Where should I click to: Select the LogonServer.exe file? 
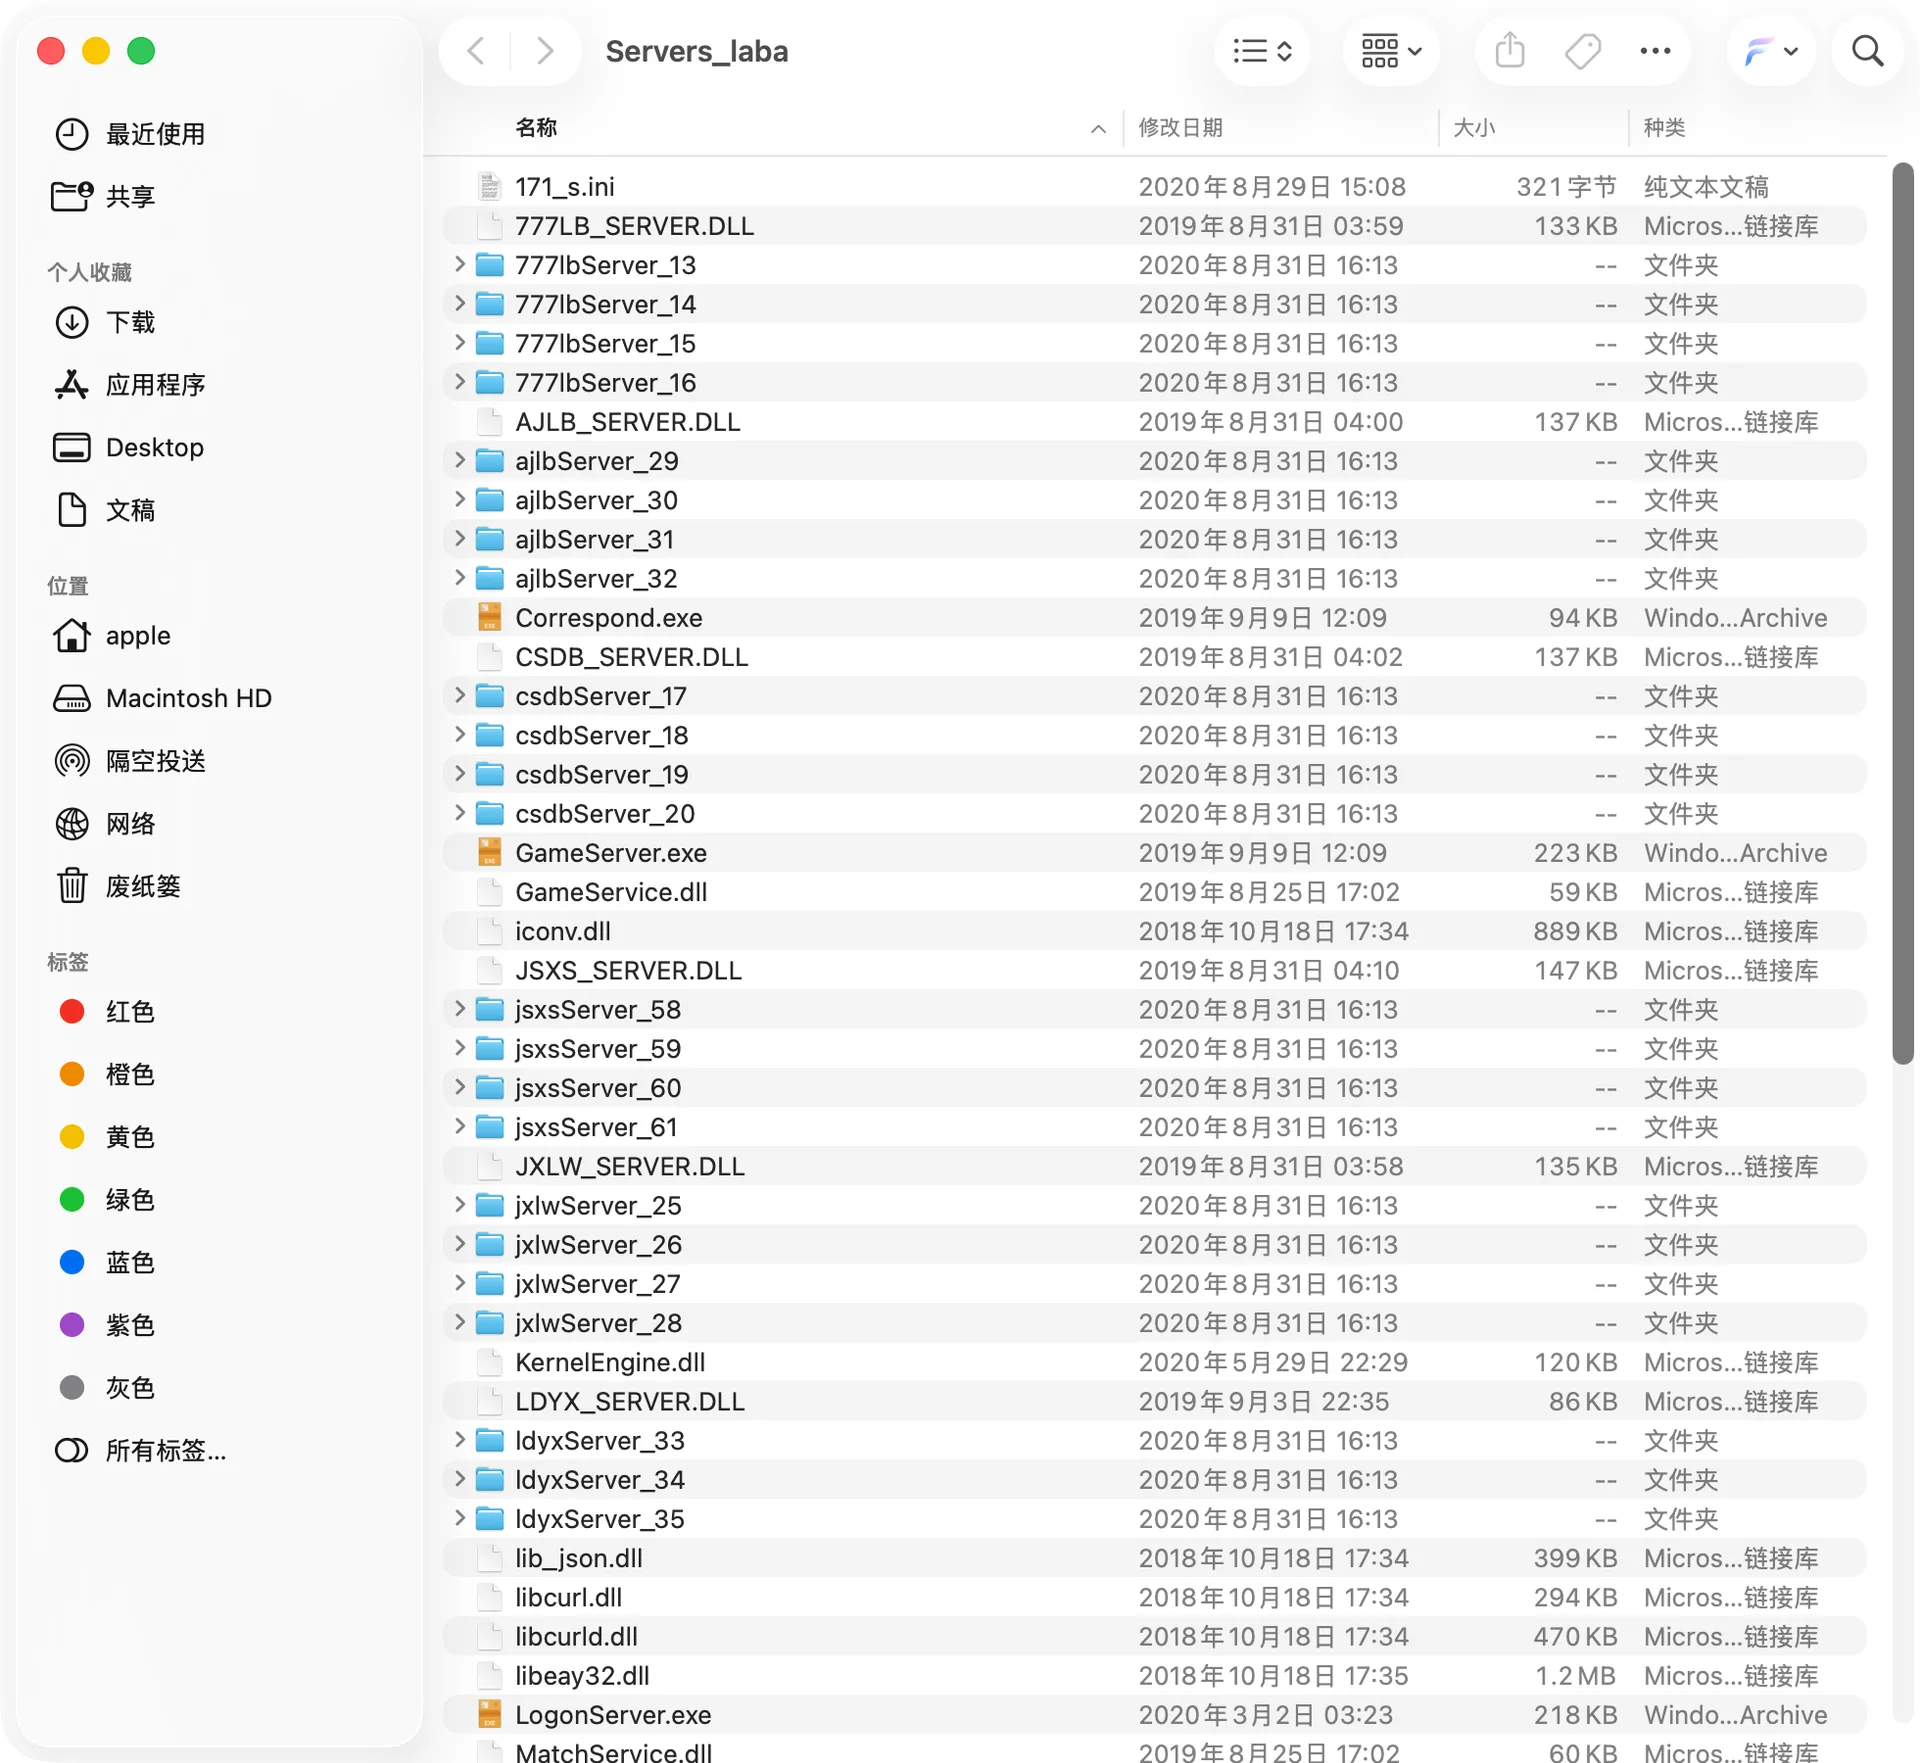[x=1154, y=1715]
